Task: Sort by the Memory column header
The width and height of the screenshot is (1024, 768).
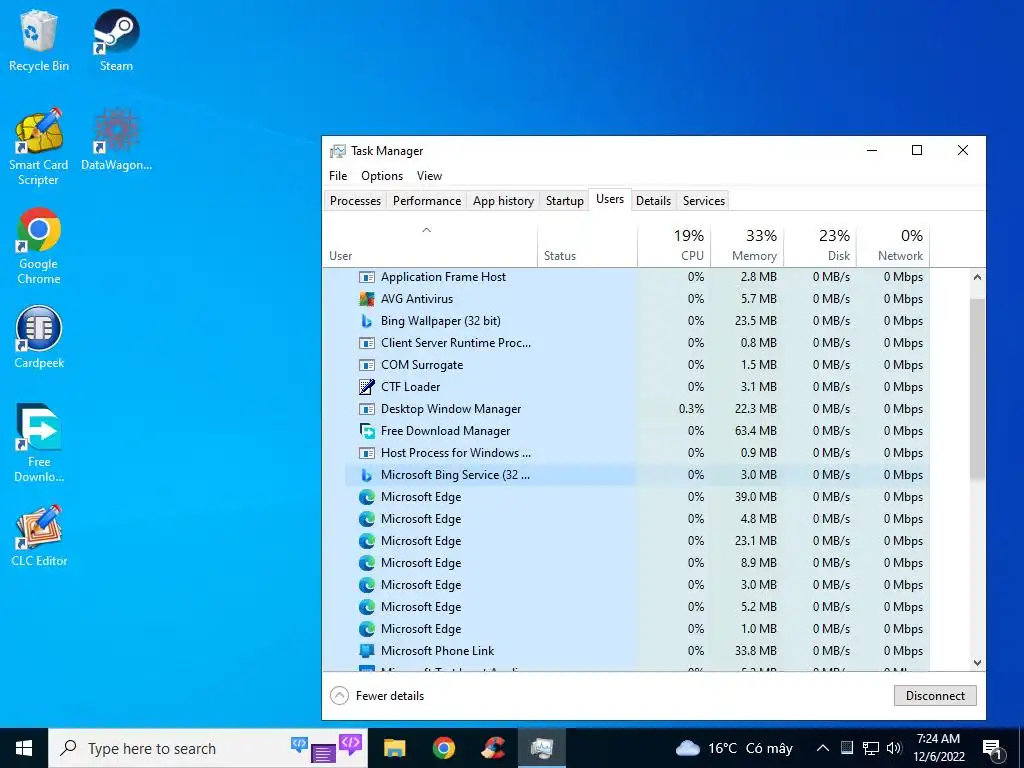Action: (747, 245)
